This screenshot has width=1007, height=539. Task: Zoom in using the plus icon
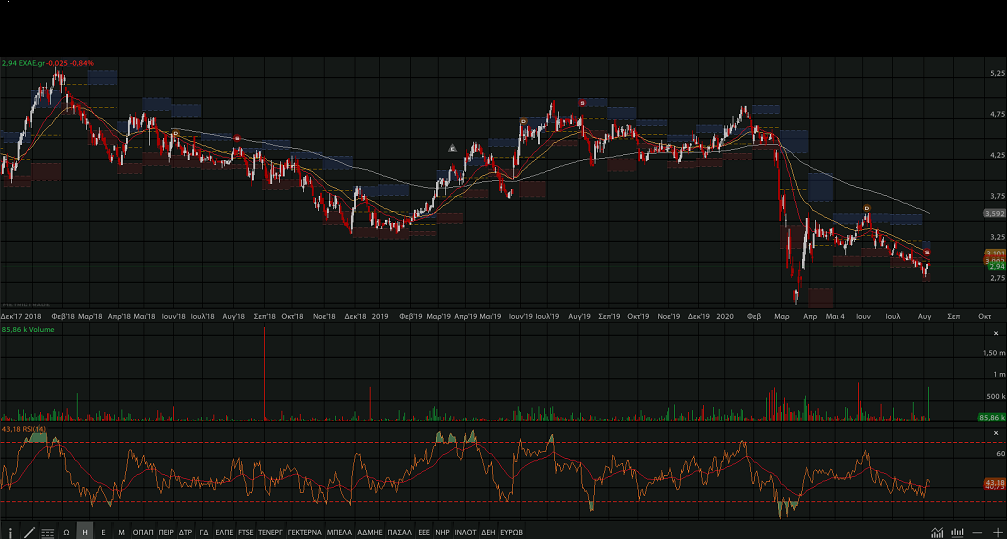(x=996, y=532)
